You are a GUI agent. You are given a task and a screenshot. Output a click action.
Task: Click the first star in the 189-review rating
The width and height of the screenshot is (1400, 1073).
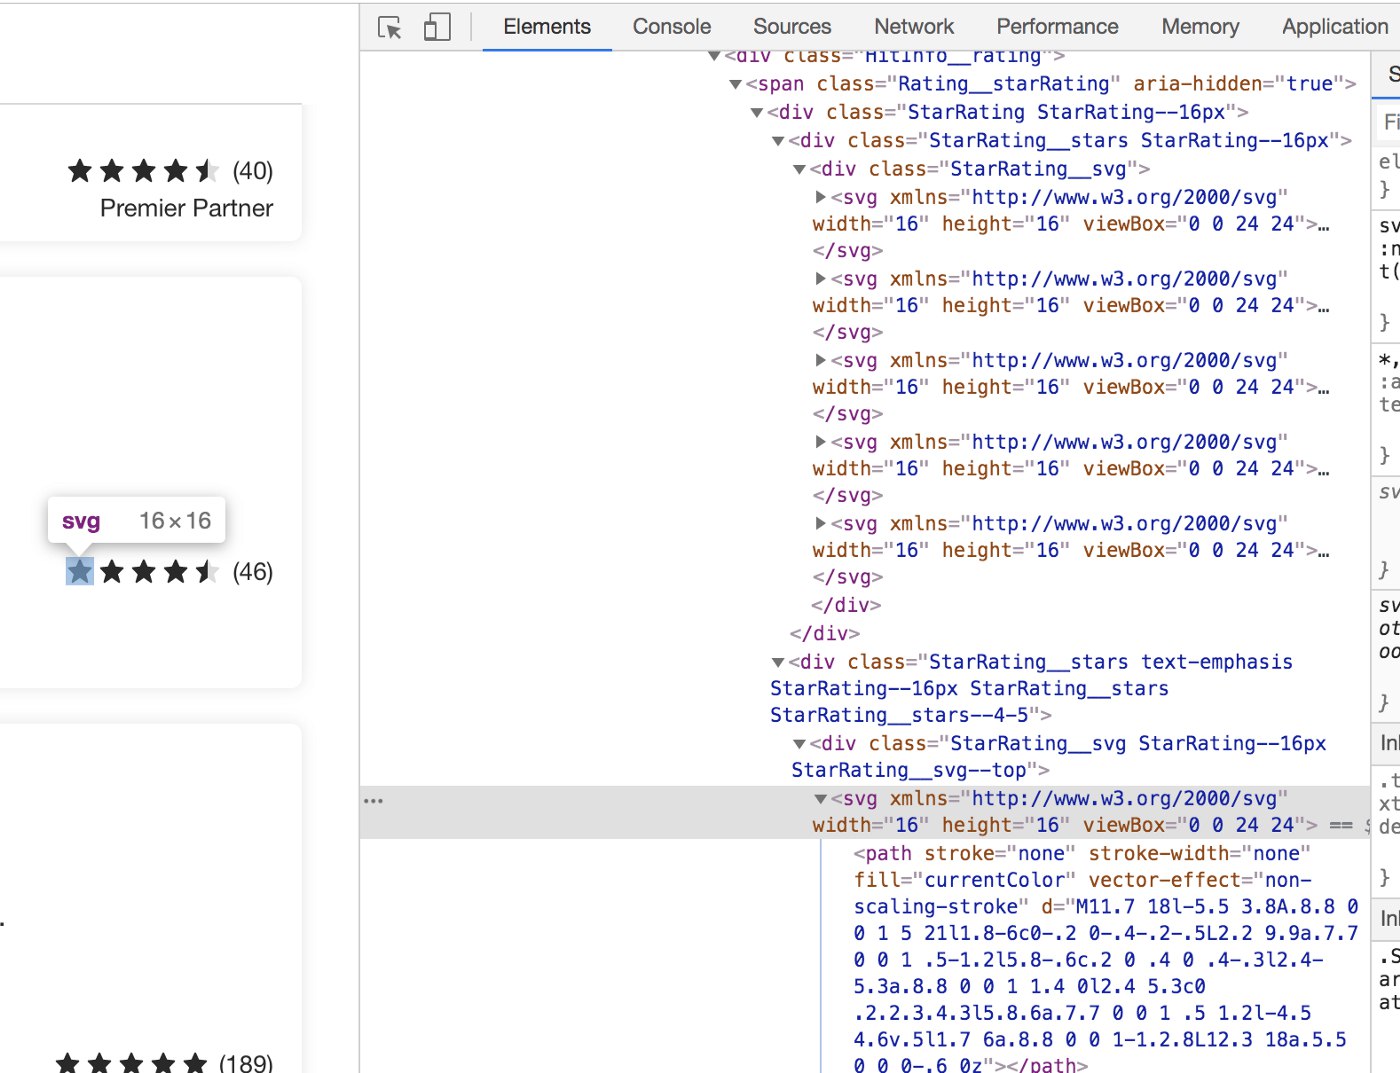pos(67,1063)
